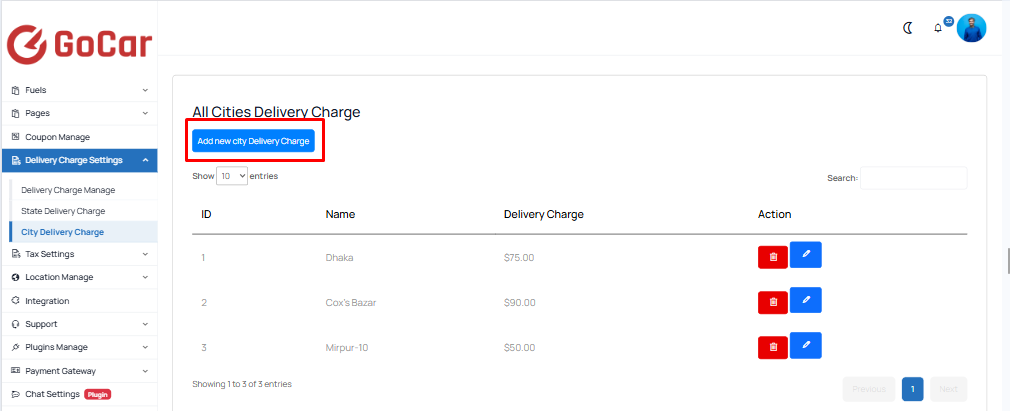Sort table by Delivery Charge column header

[x=544, y=215]
